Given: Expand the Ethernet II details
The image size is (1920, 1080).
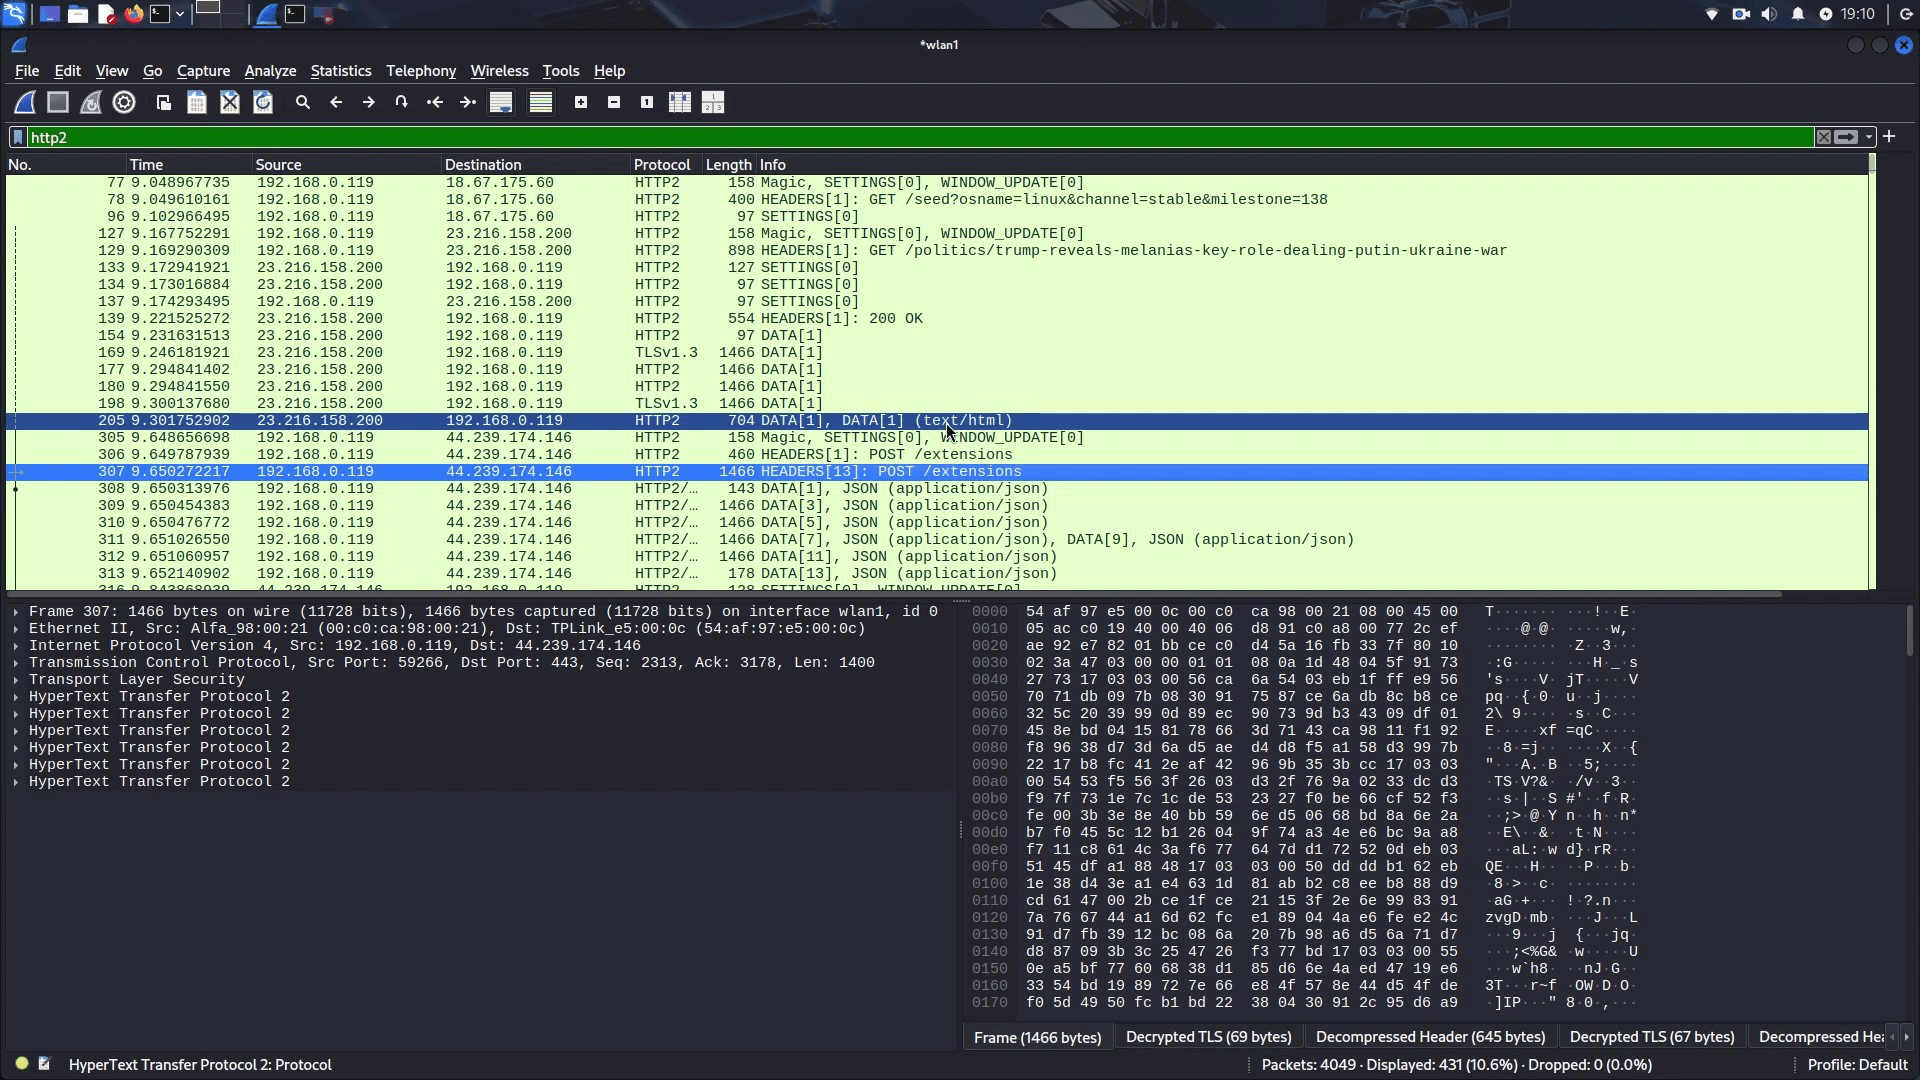Looking at the screenshot, I should 16,628.
